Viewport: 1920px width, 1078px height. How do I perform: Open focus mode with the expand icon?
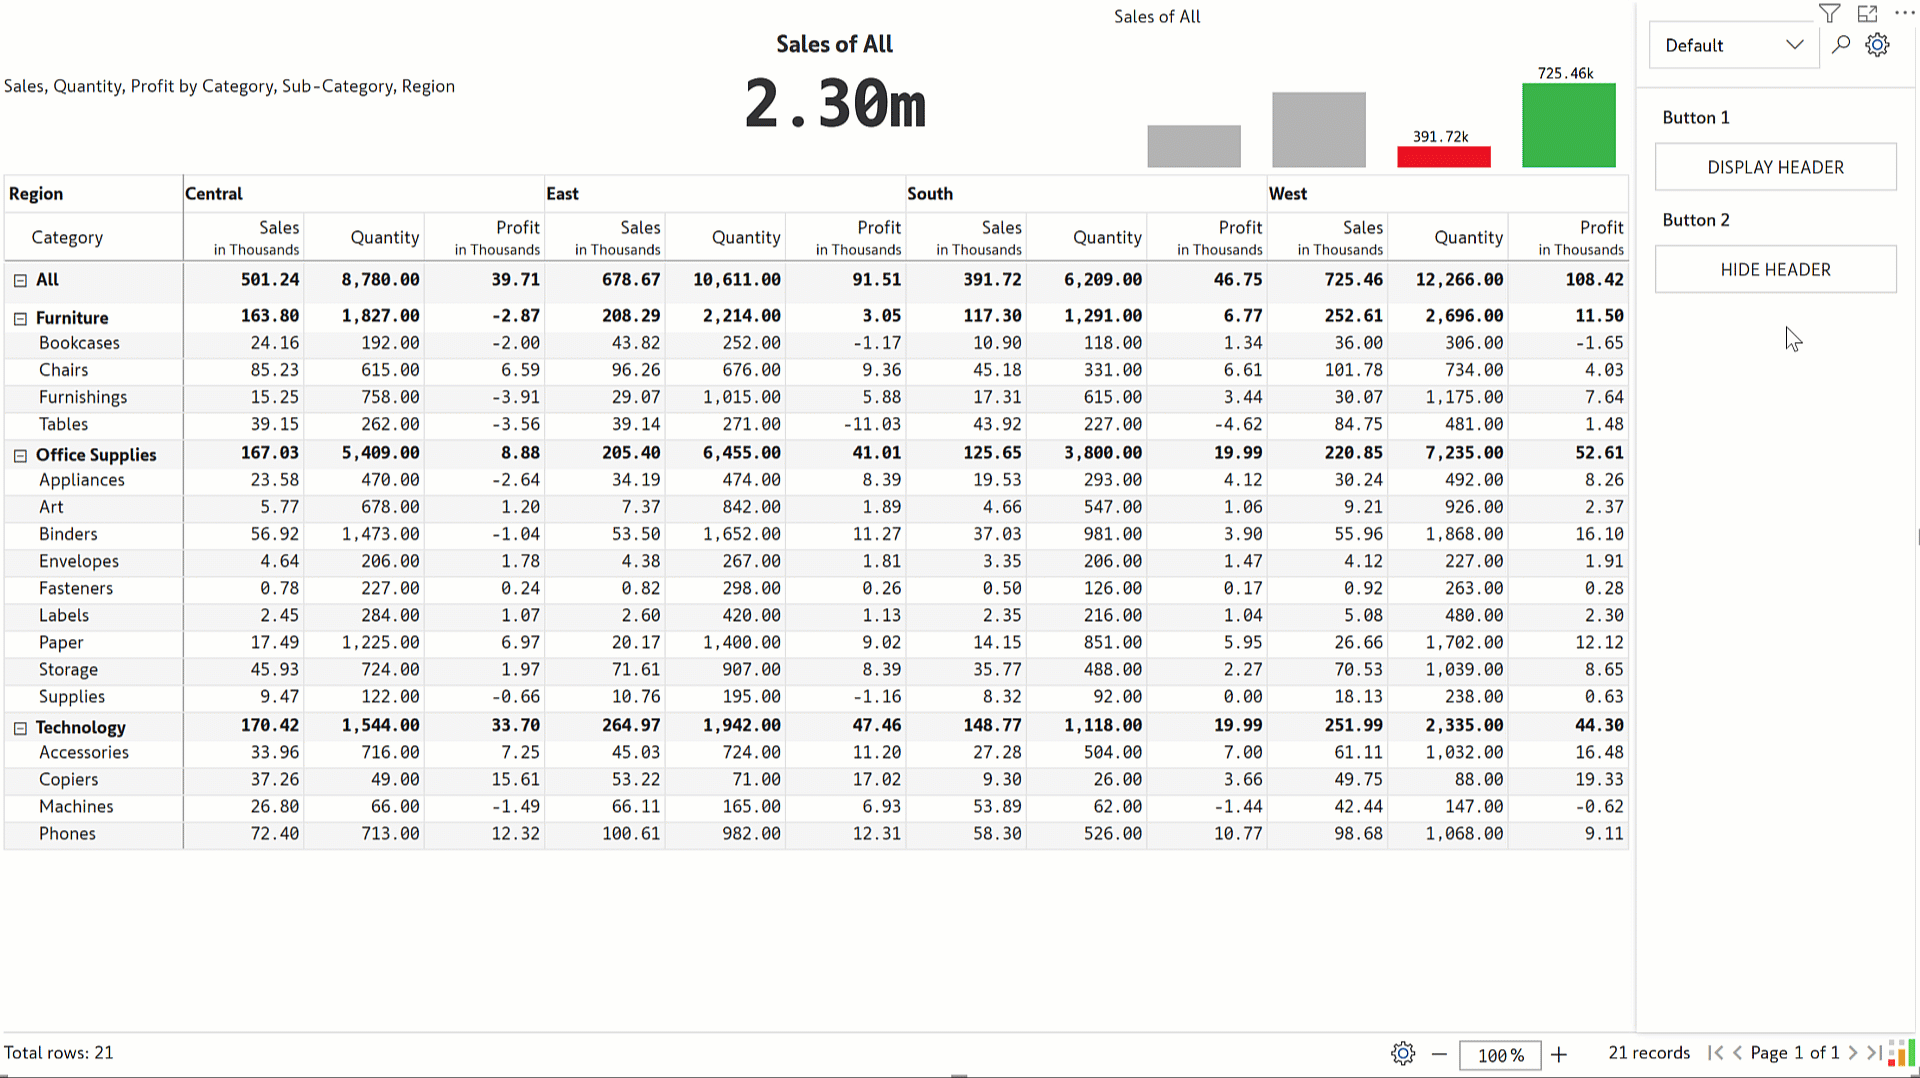tap(1867, 14)
